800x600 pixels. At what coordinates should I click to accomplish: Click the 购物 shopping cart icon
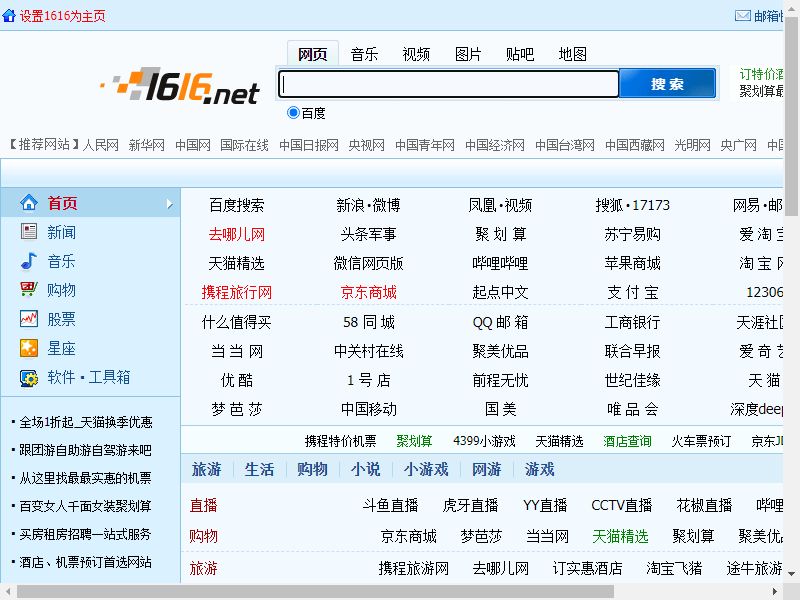coord(29,289)
